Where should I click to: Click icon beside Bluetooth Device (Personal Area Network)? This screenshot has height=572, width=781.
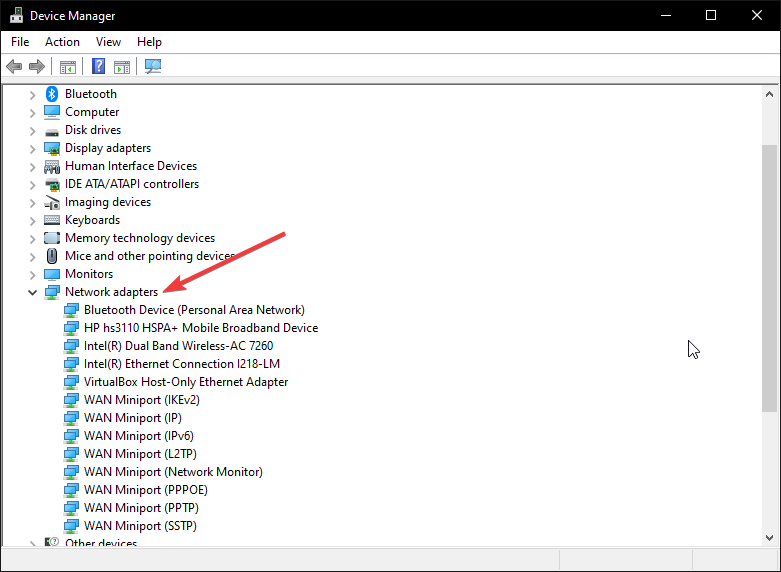[x=71, y=310]
